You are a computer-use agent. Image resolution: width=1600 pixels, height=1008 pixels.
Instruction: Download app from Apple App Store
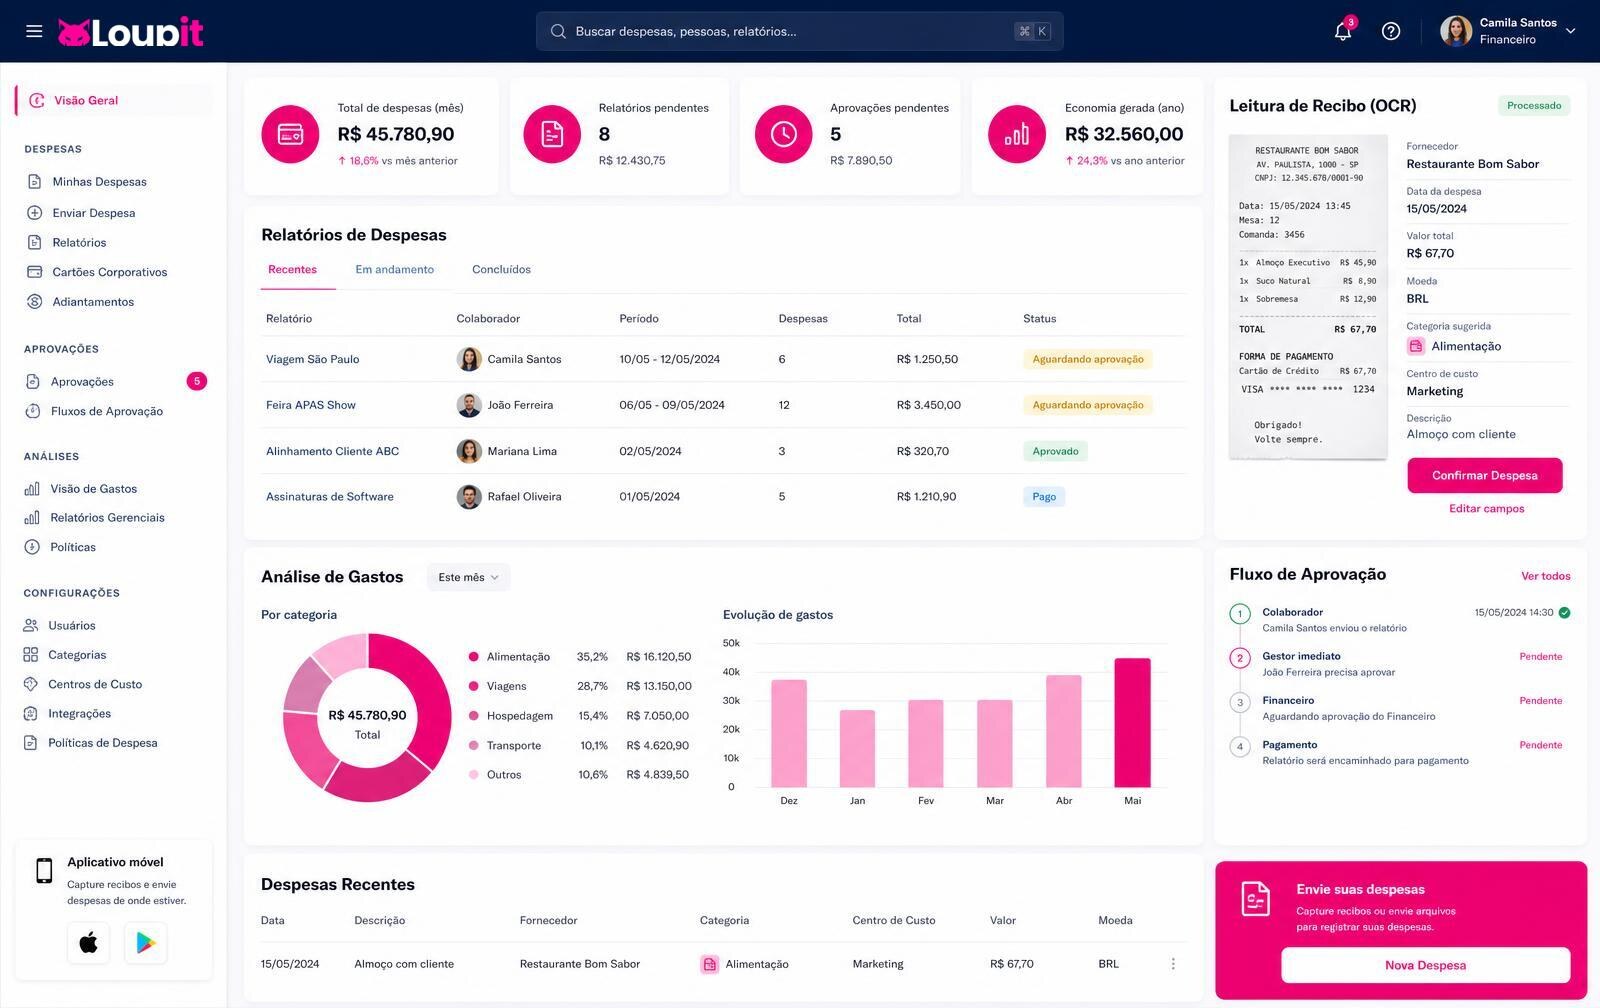pyautogui.click(x=88, y=943)
